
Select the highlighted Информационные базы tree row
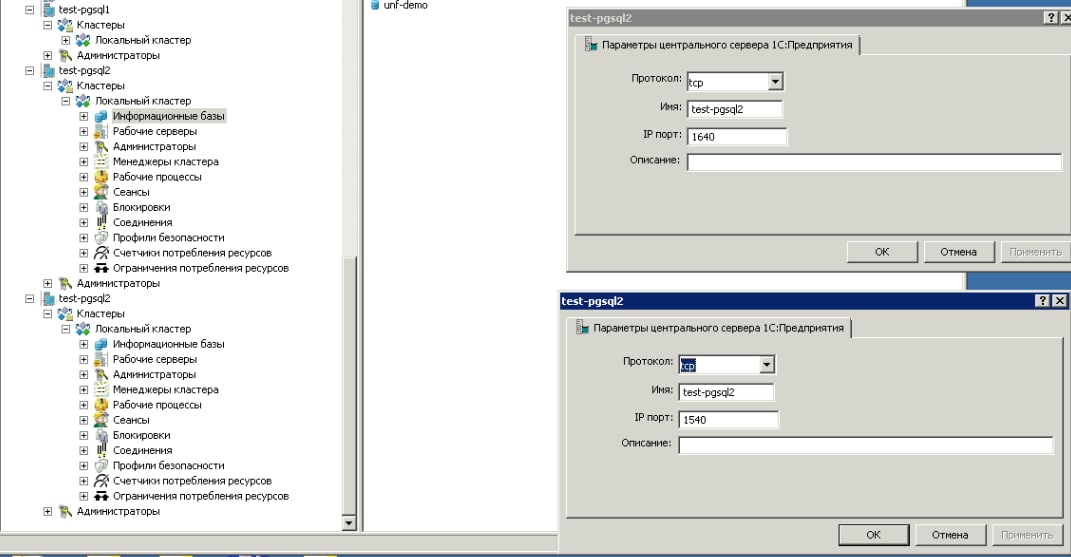pos(169,116)
